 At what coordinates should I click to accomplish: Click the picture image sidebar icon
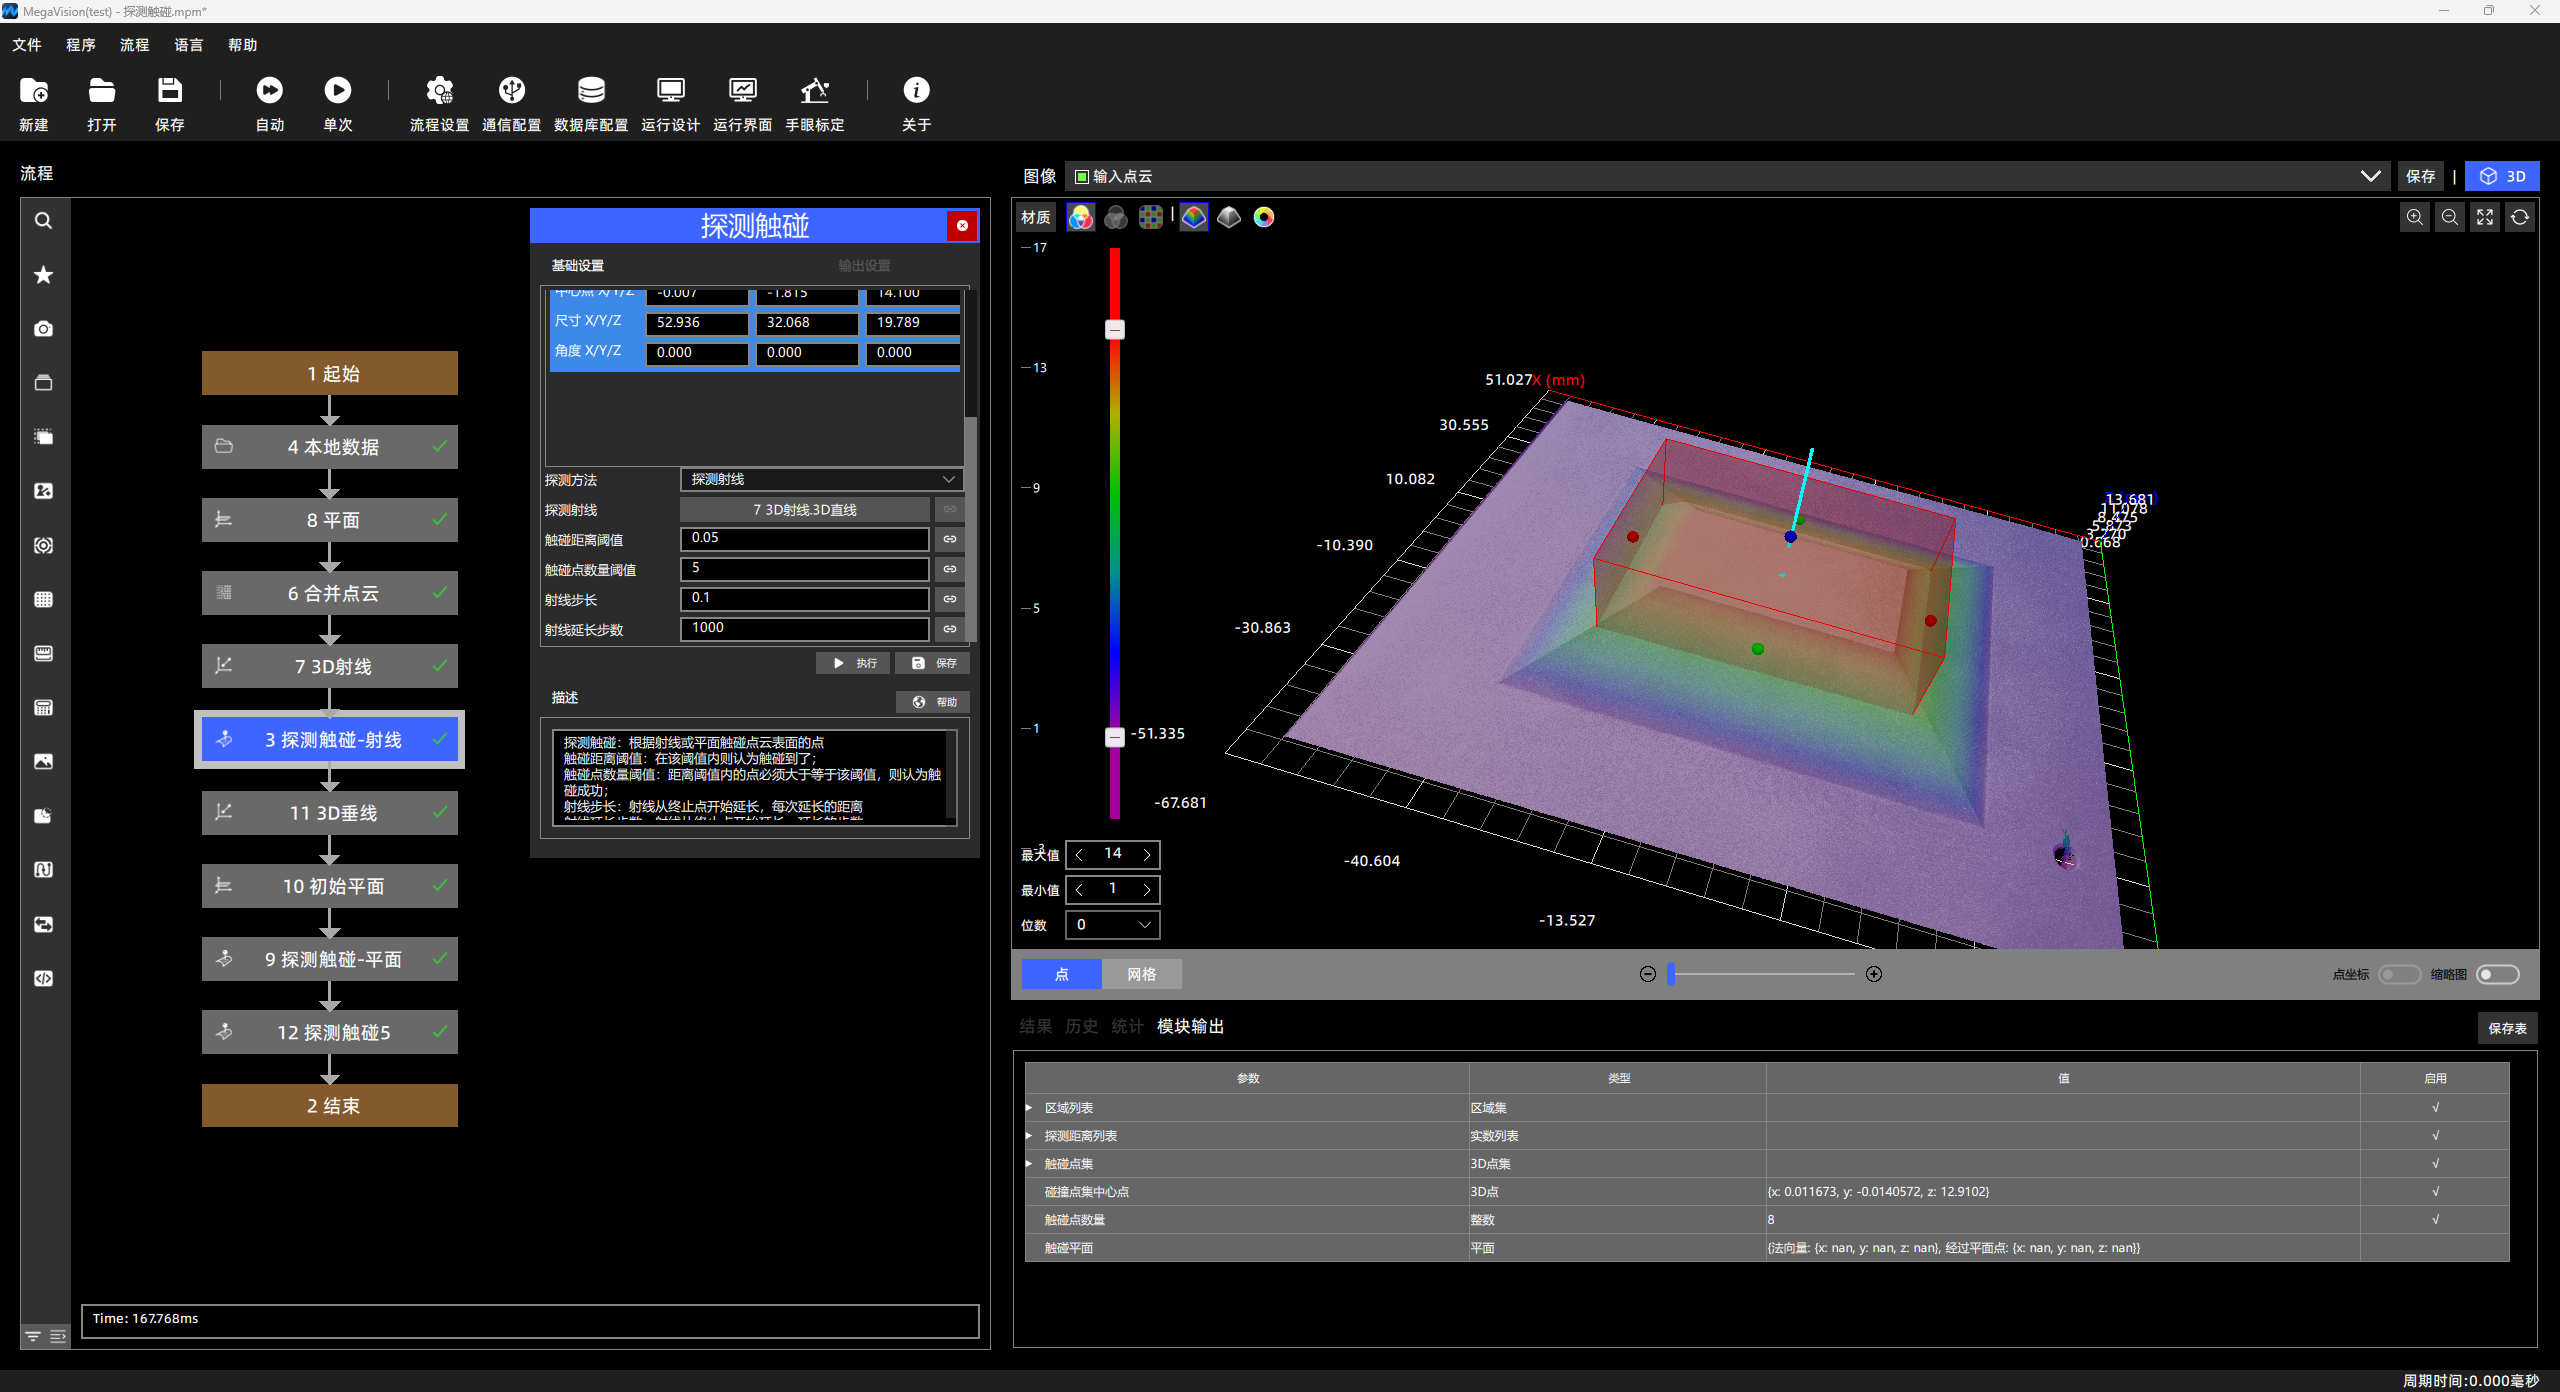[x=43, y=762]
